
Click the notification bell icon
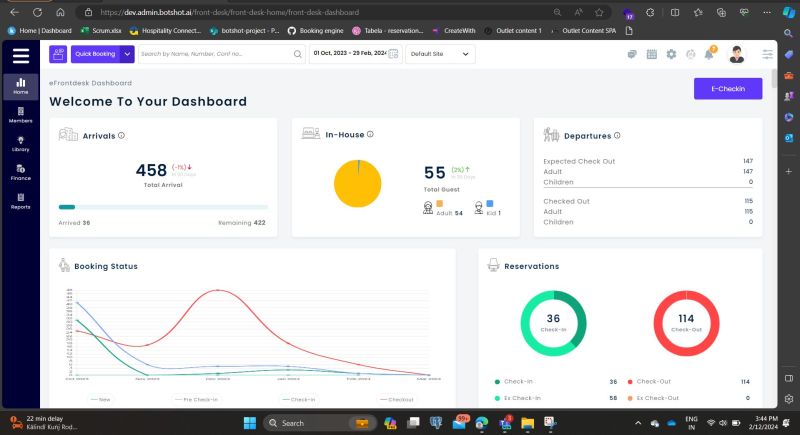(x=709, y=54)
